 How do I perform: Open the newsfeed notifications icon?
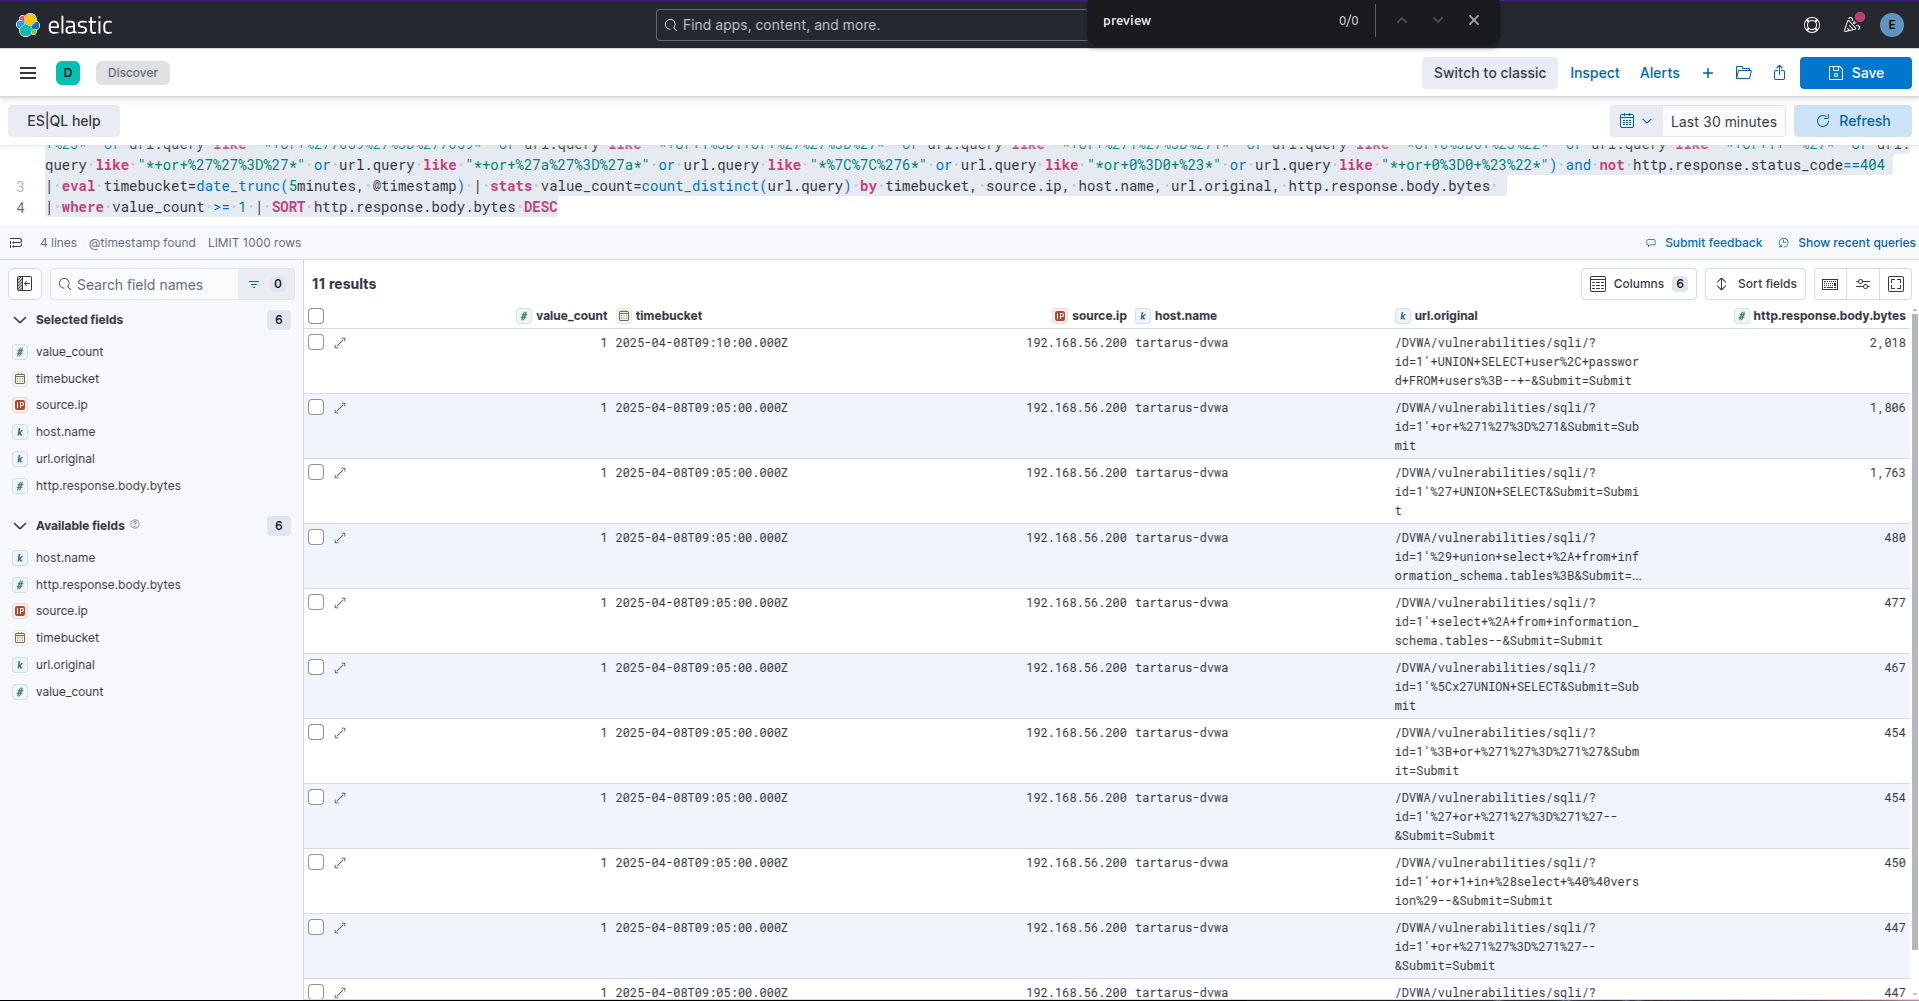tap(1851, 25)
